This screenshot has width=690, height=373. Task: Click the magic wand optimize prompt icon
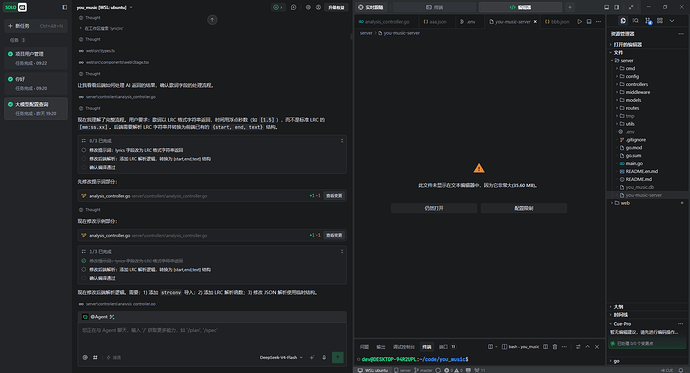tap(312, 358)
